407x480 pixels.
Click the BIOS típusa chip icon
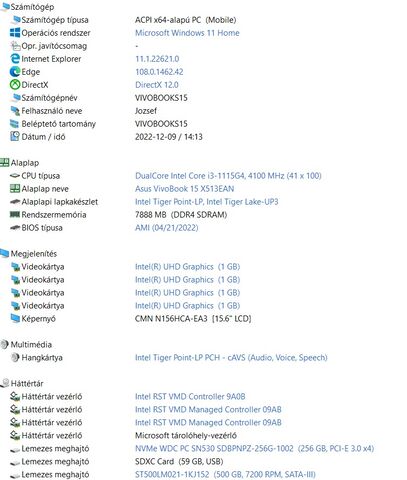[x=15, y=228]
